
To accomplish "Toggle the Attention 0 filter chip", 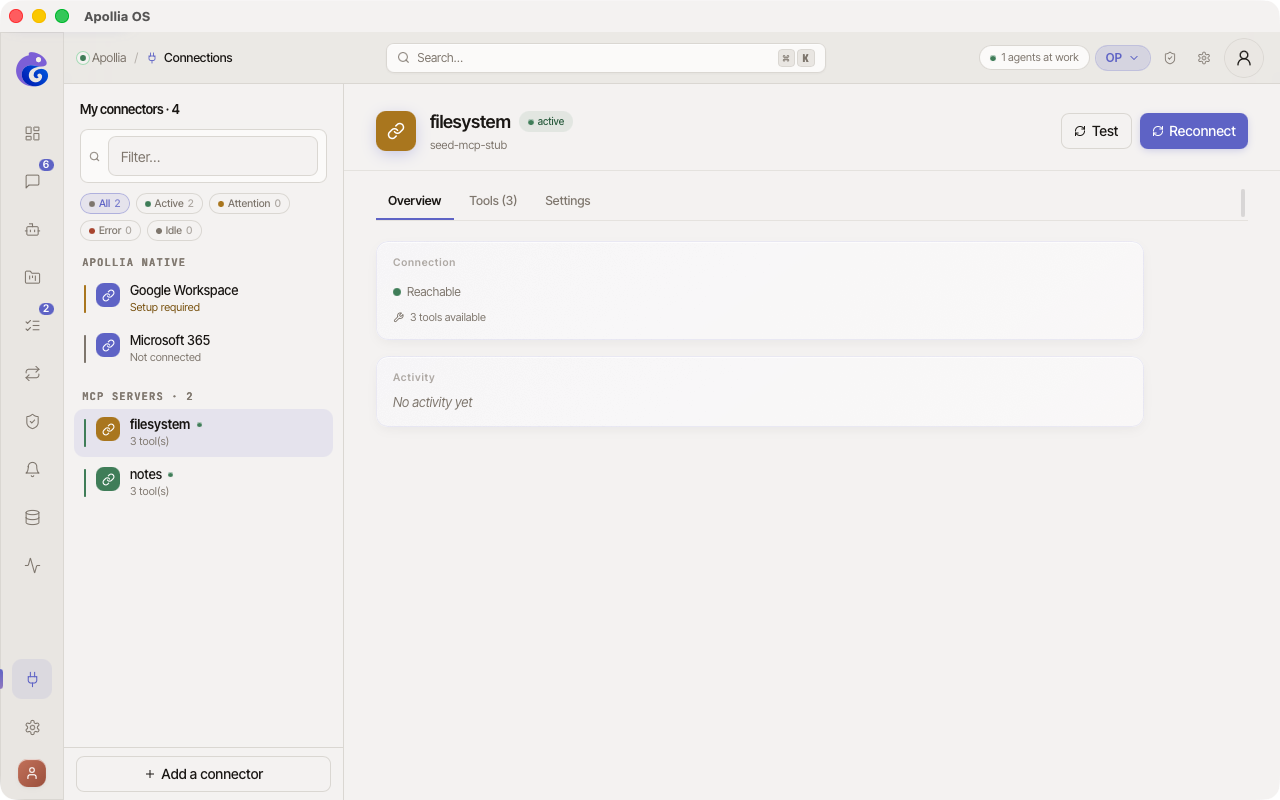I will pyautogui.click(x=250, y=204).
